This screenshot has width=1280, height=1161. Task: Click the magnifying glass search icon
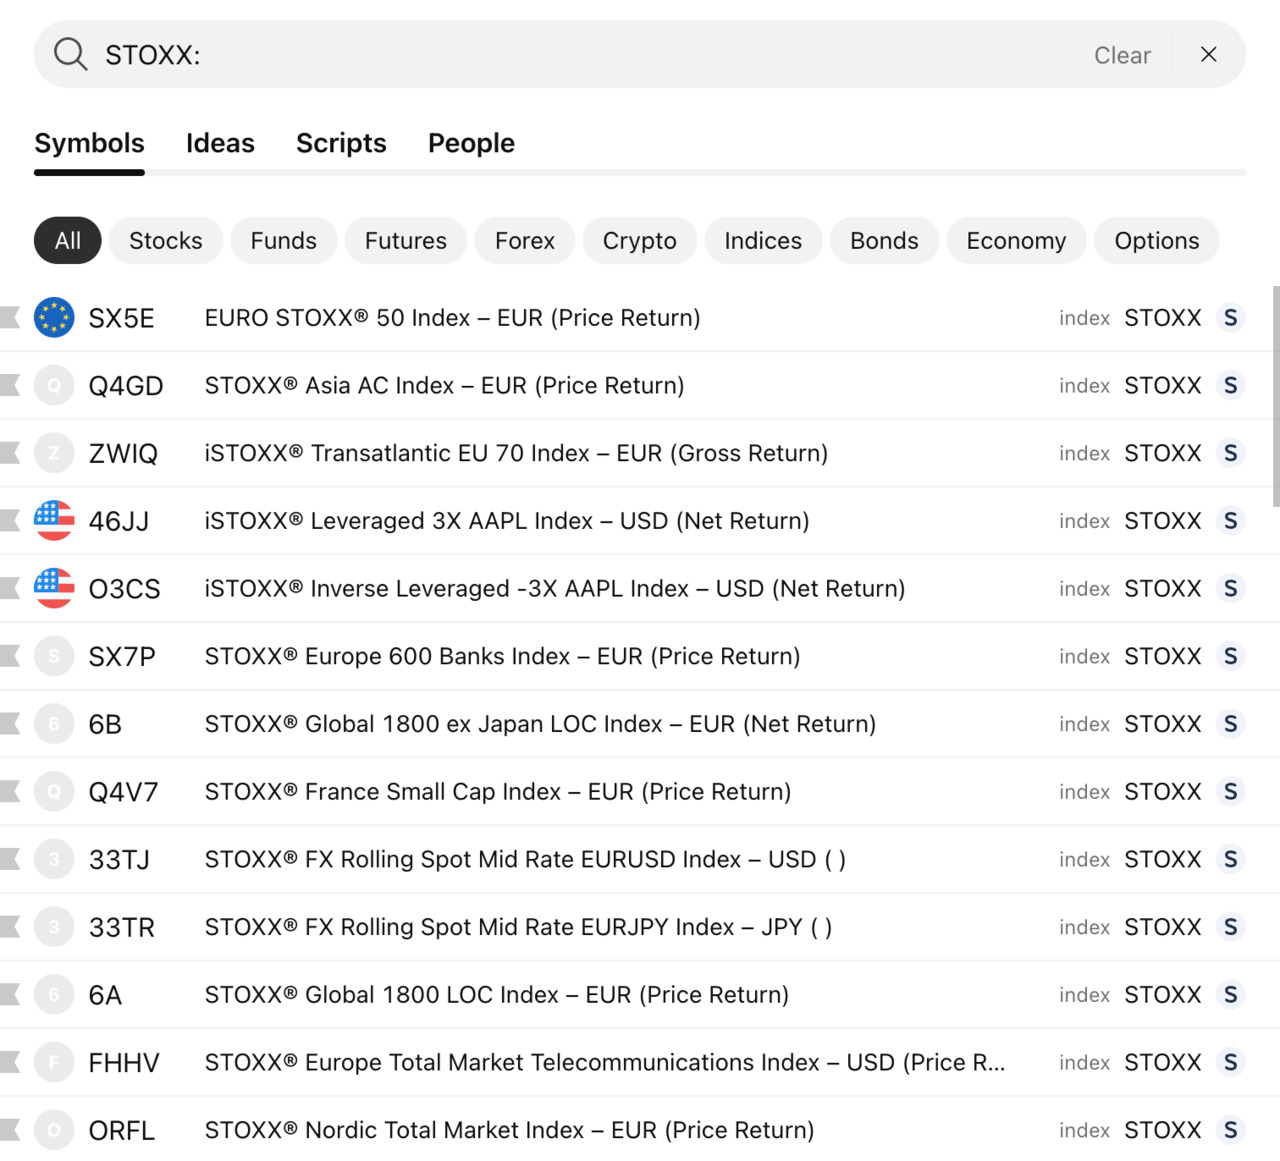[x=70, y=54]
